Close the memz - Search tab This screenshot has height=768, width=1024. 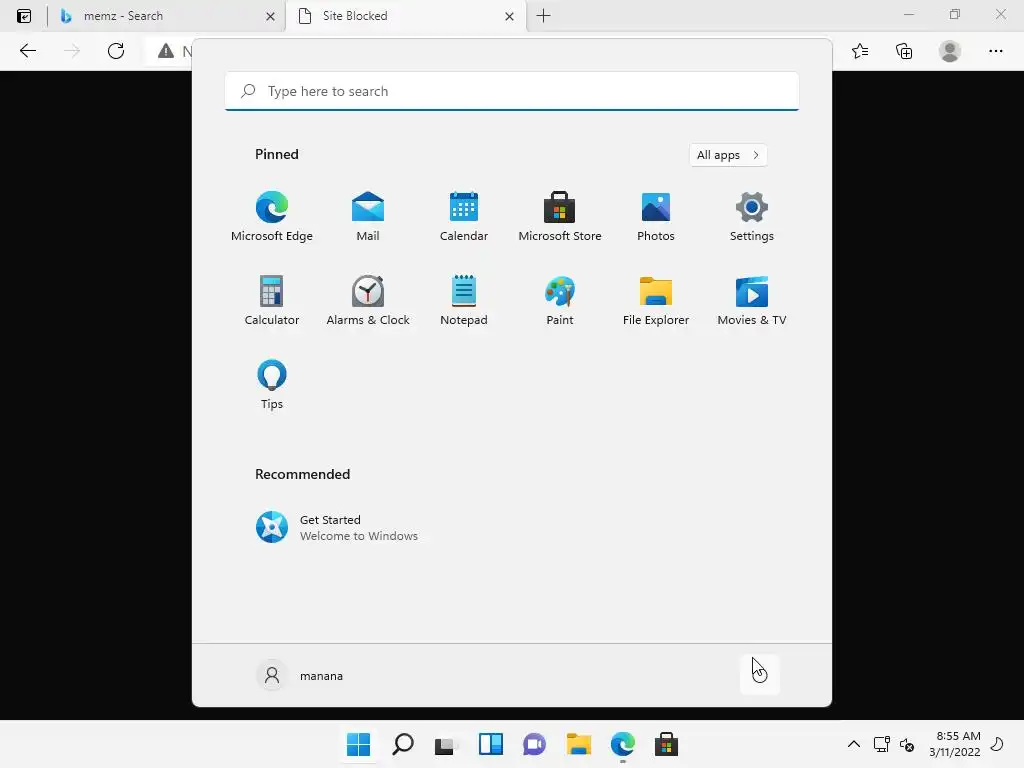270,16
